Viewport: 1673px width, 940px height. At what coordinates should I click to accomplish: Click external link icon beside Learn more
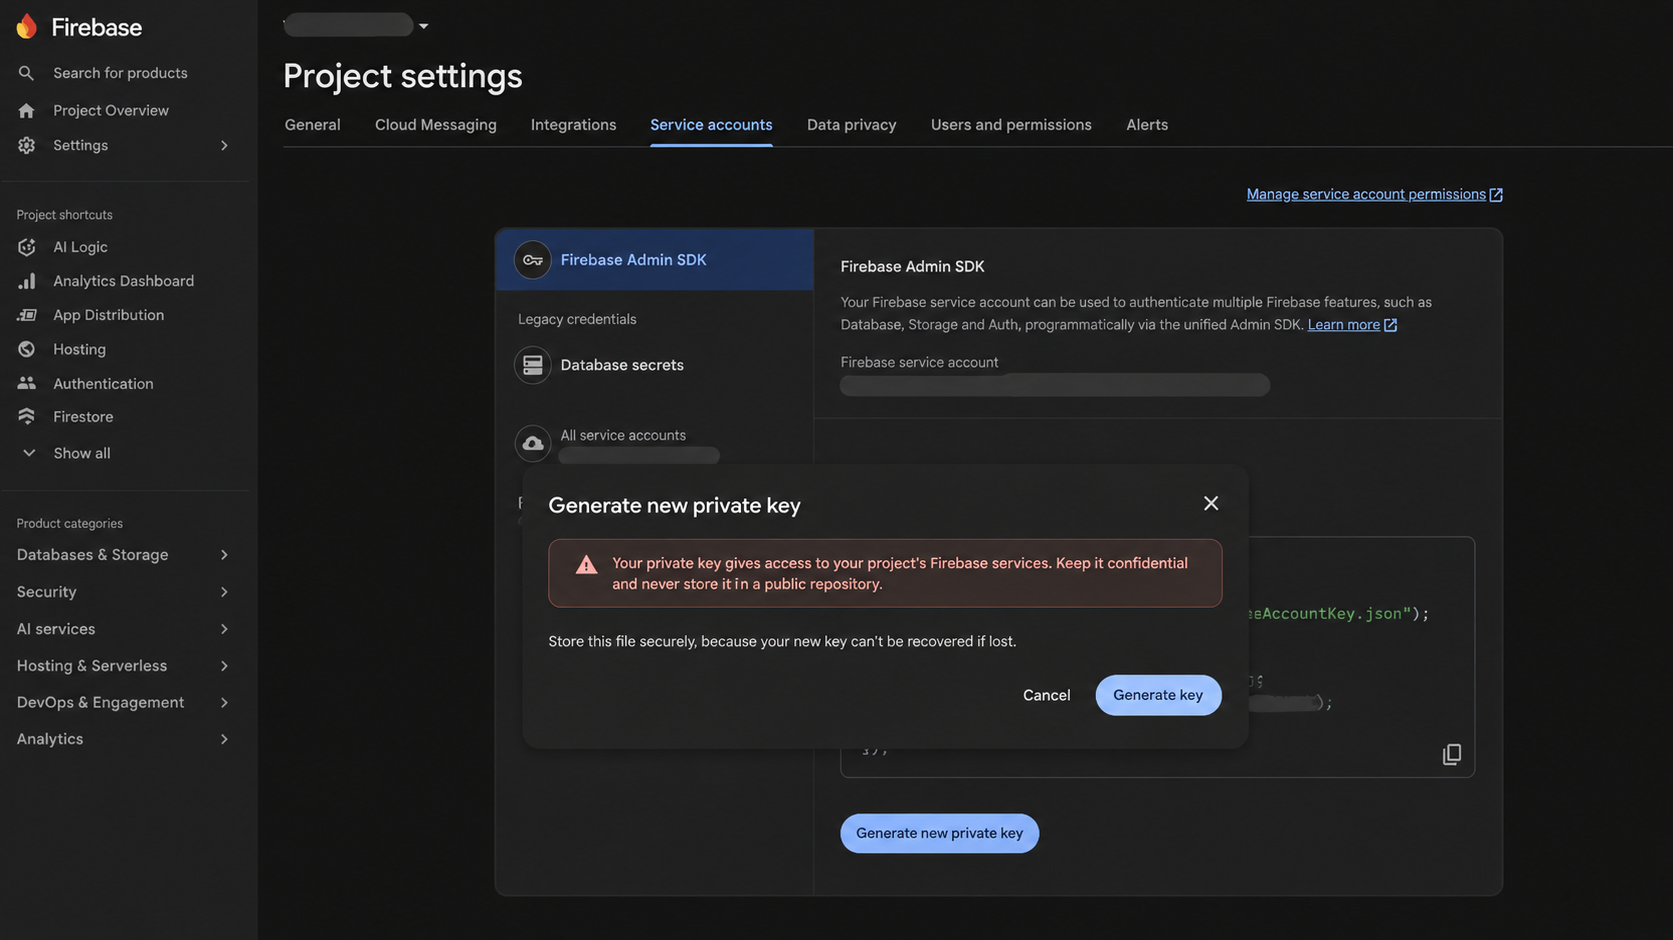point(1390,325)
